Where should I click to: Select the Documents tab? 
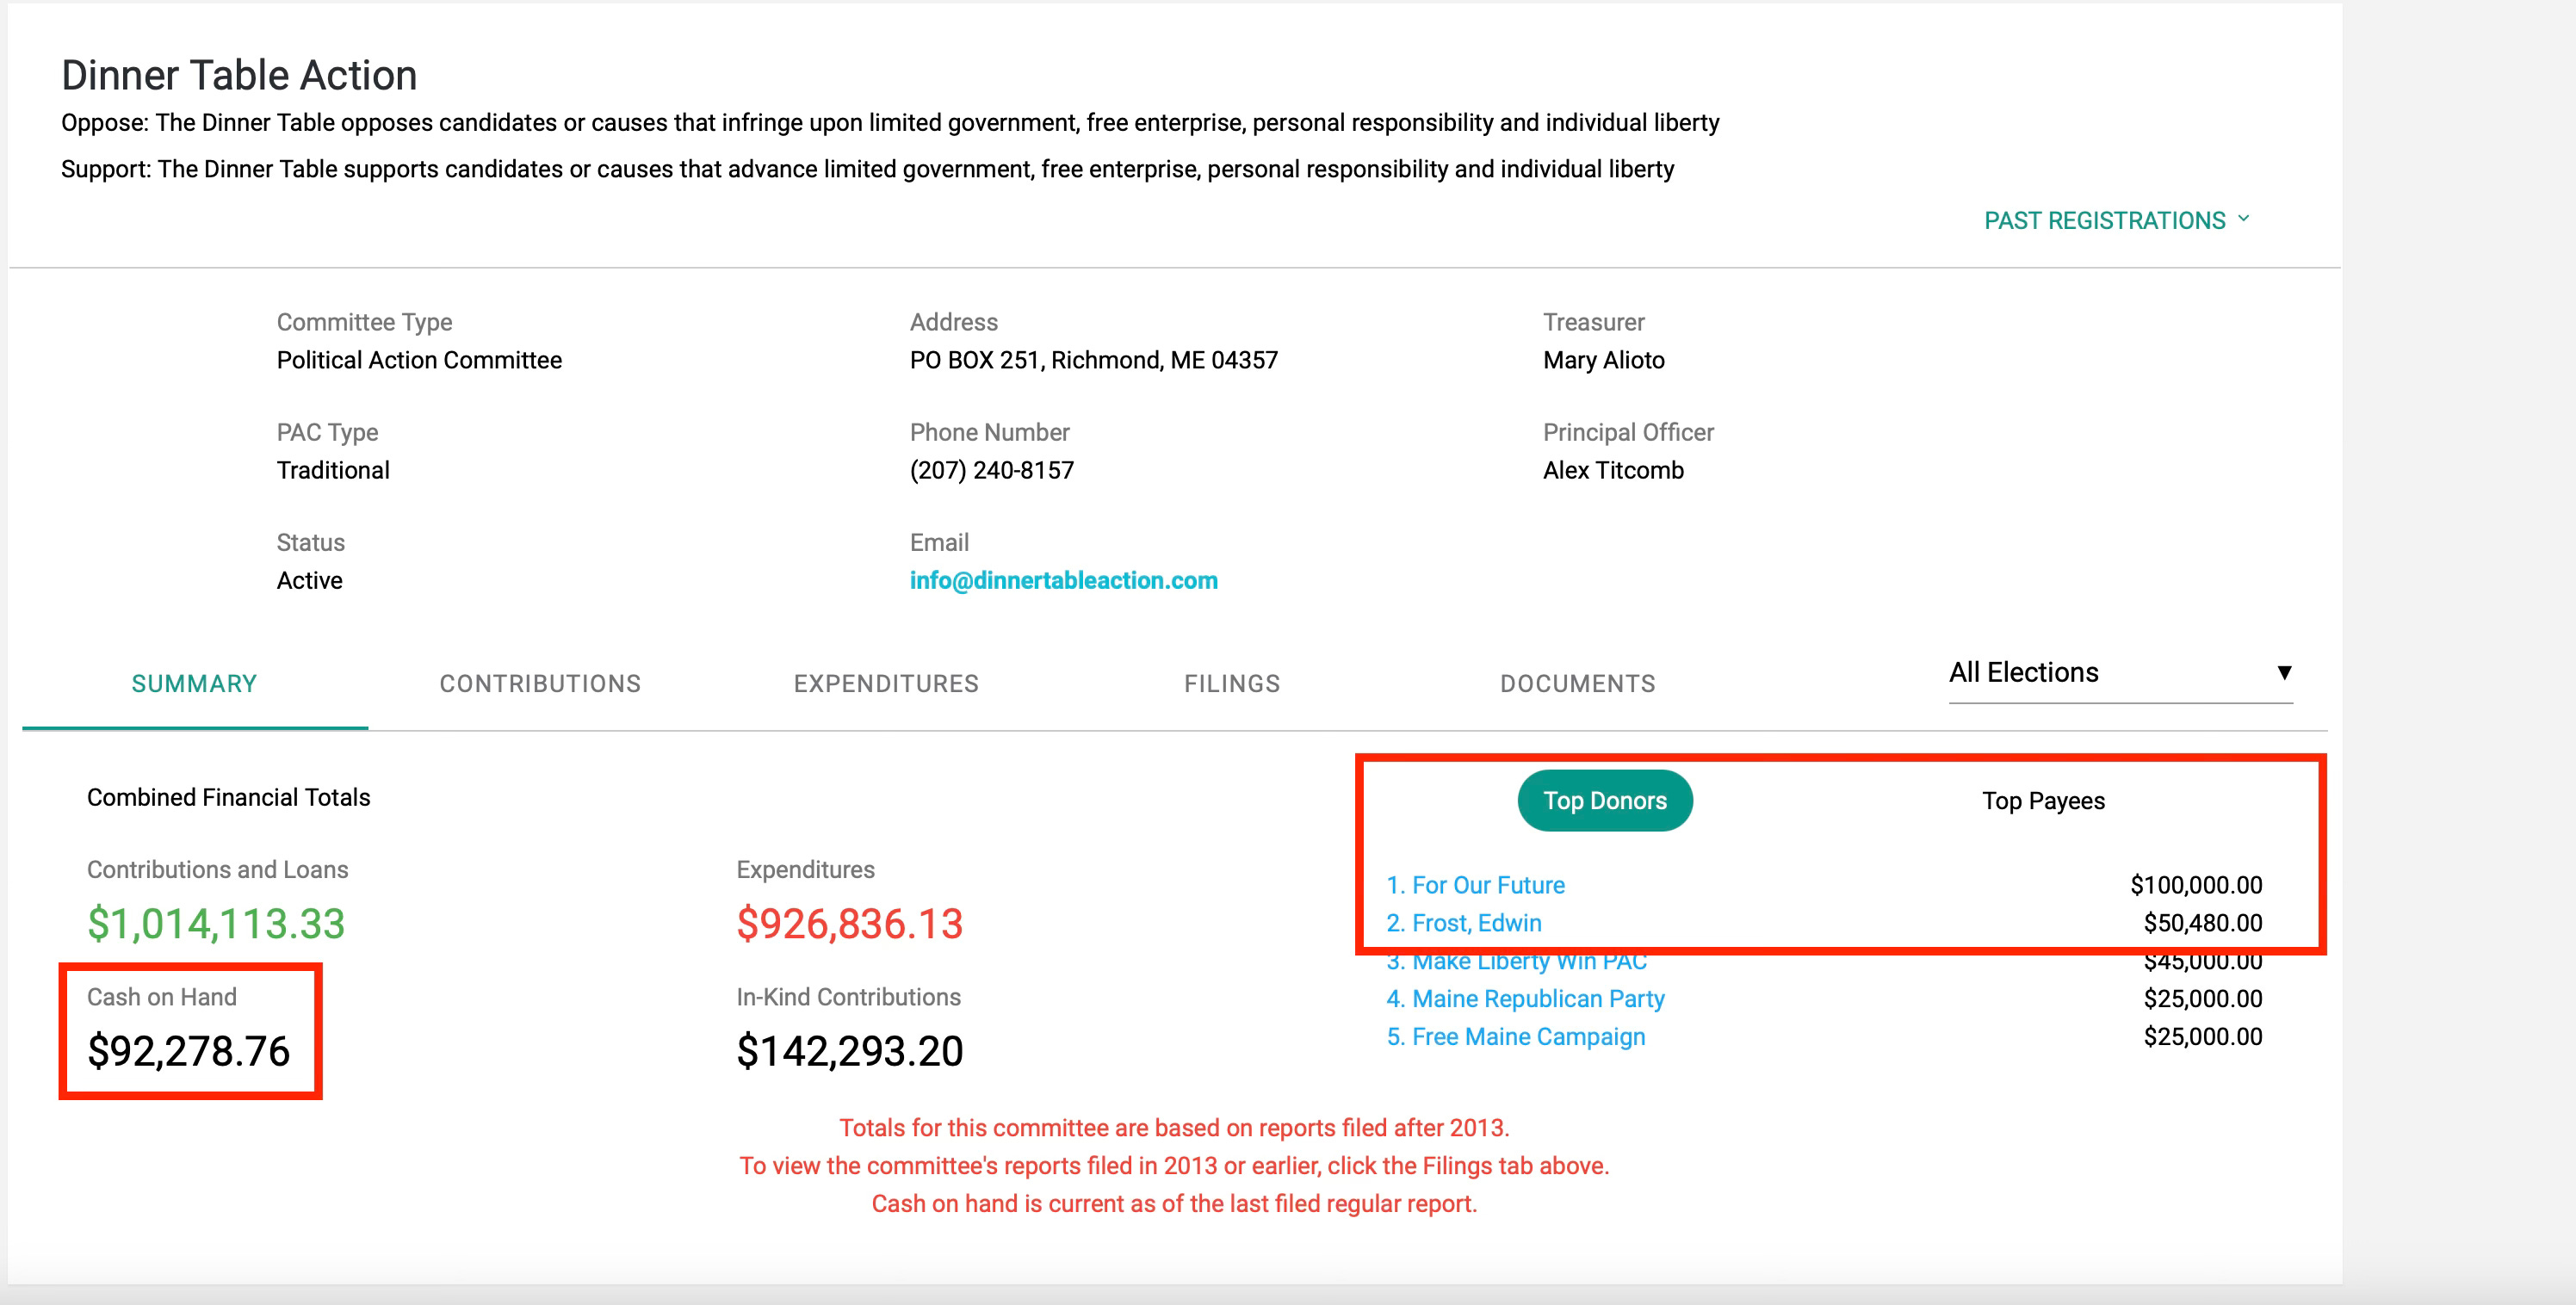(1578, 684)
